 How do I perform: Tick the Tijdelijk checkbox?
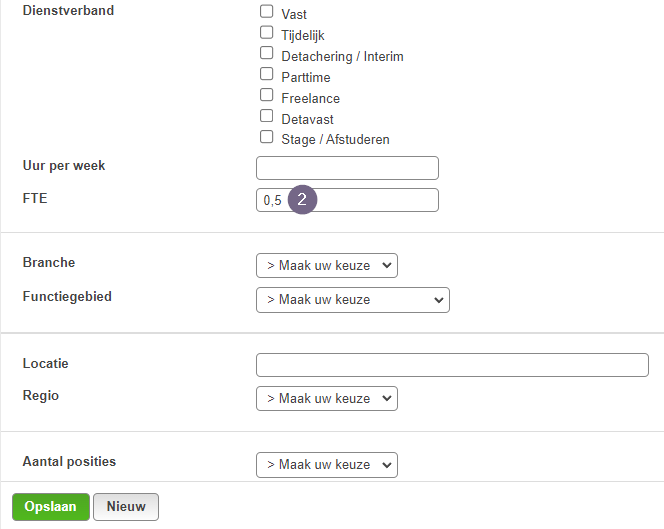(266, 32)
